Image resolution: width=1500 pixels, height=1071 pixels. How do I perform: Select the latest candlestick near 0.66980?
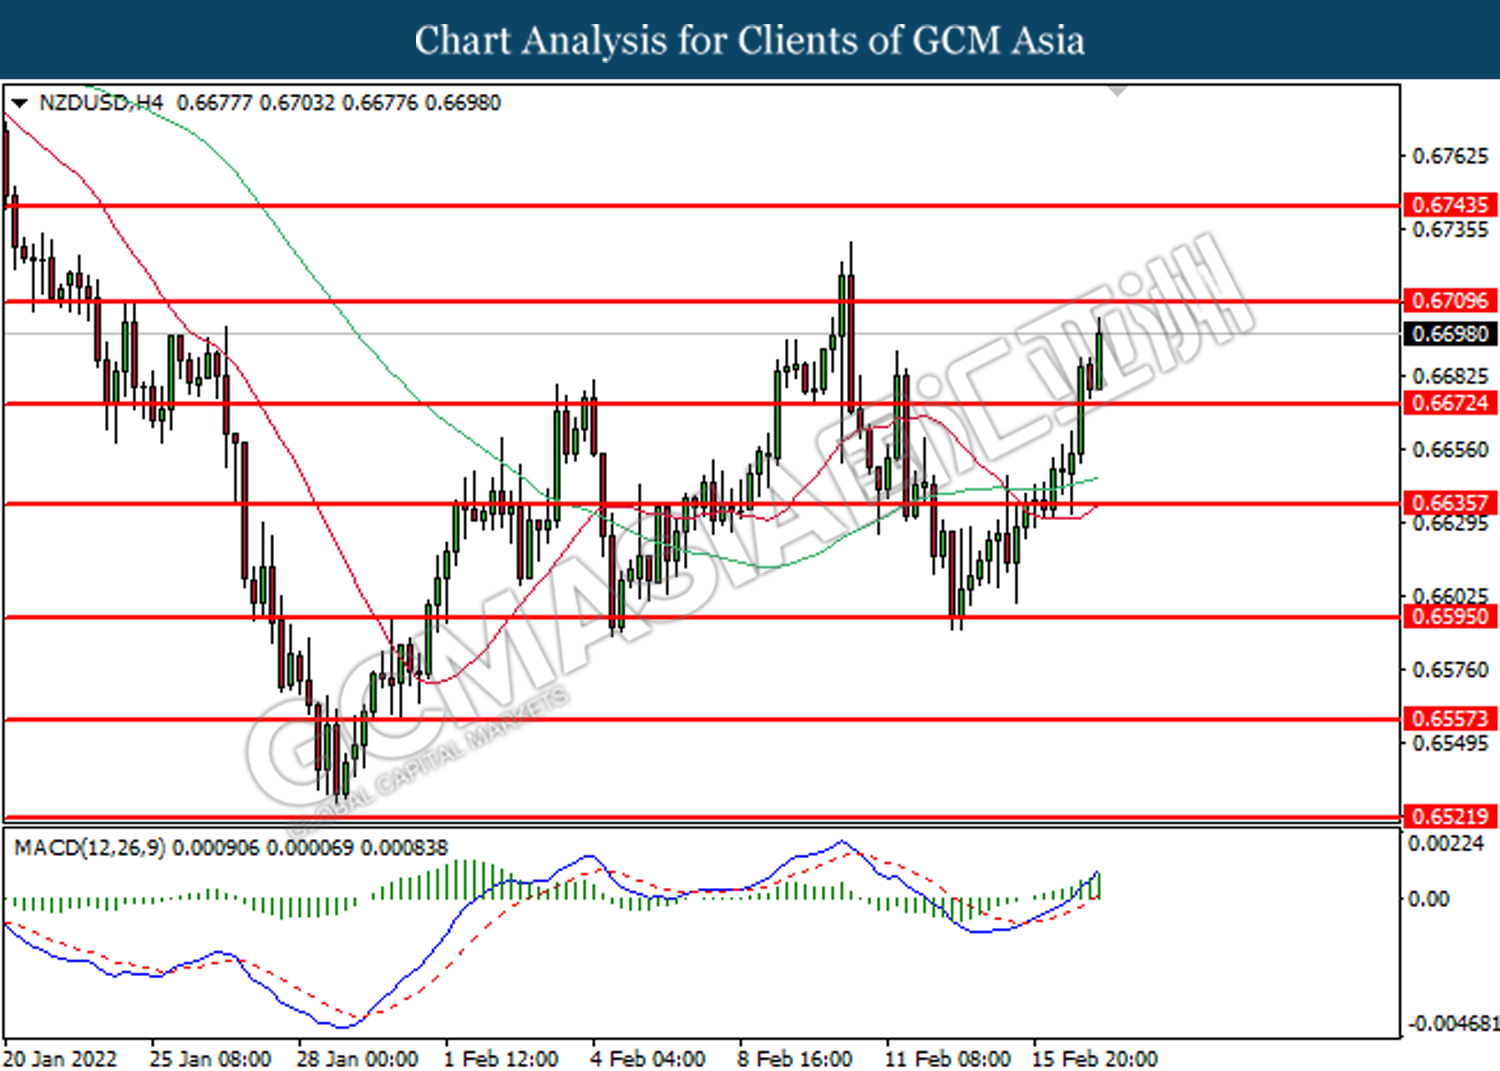tap(1099, 355)
